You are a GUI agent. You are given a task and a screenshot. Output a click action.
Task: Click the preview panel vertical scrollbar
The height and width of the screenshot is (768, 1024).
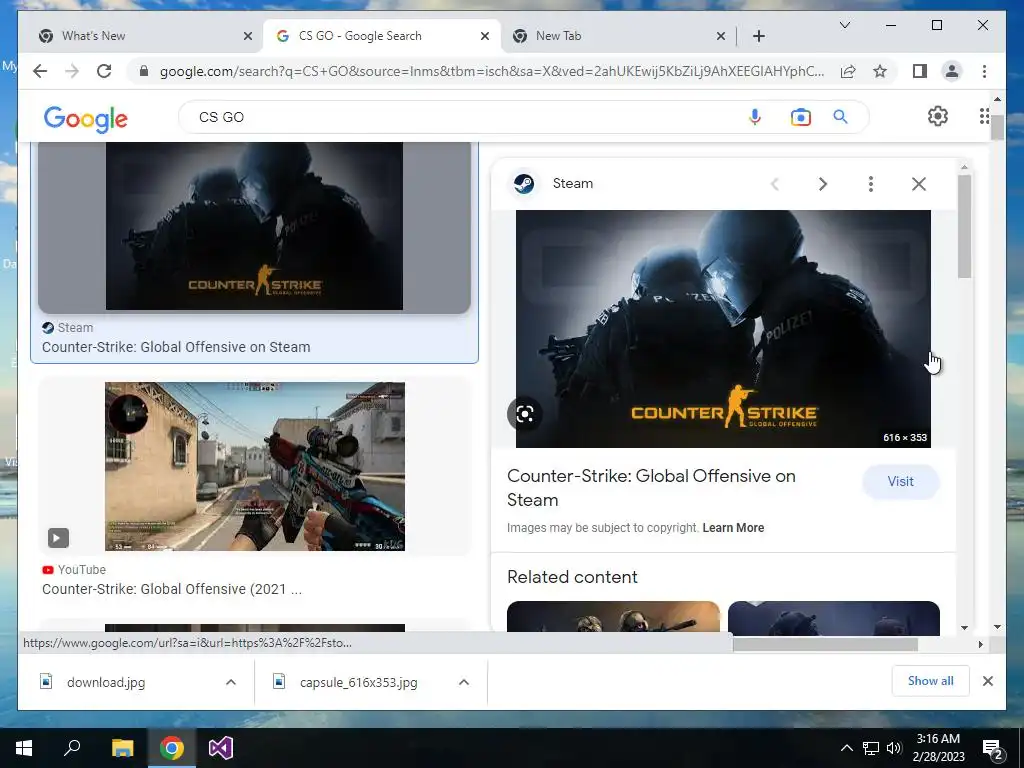coord(965,225)
